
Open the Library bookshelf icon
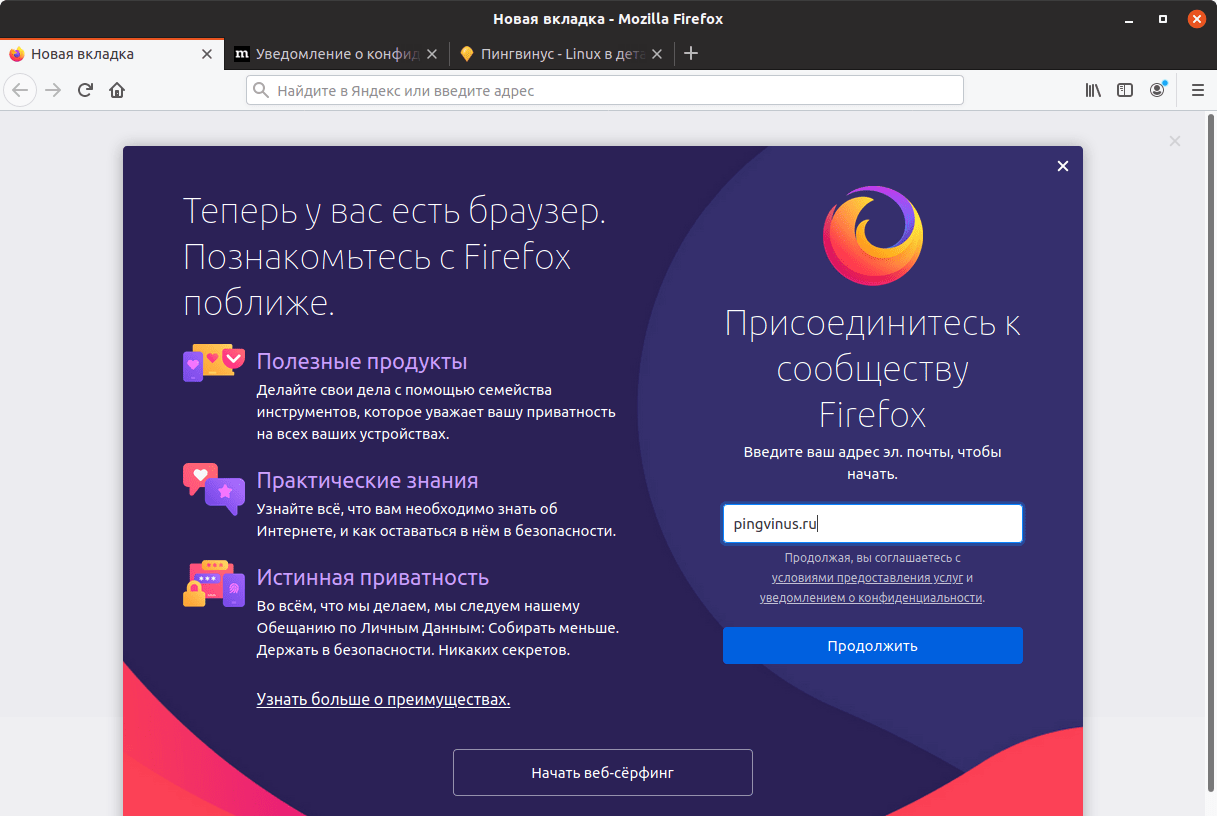click(x=1093, y=90)
